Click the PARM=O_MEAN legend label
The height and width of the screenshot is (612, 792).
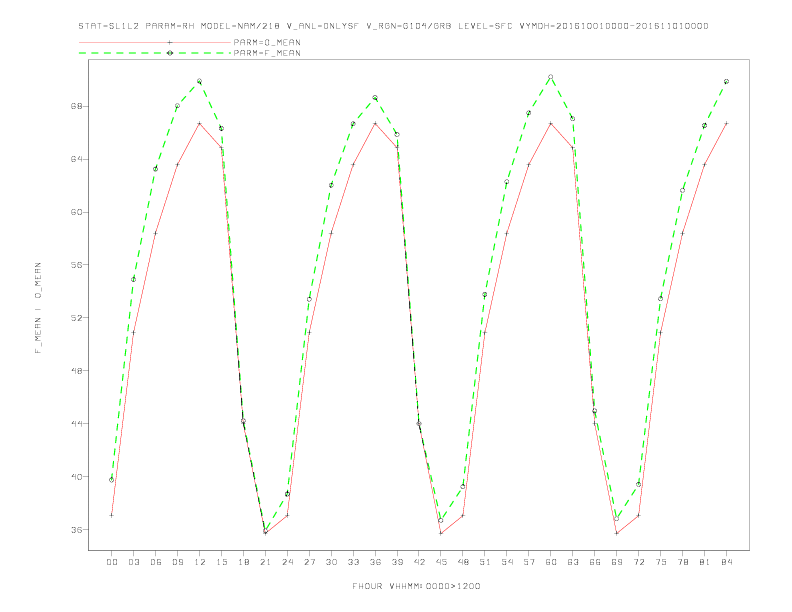267,42
